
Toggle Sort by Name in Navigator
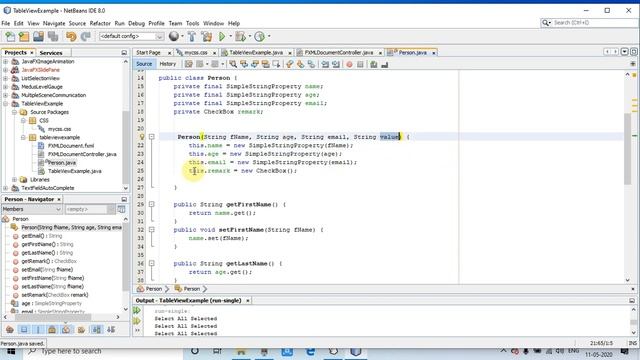point(96,329)
